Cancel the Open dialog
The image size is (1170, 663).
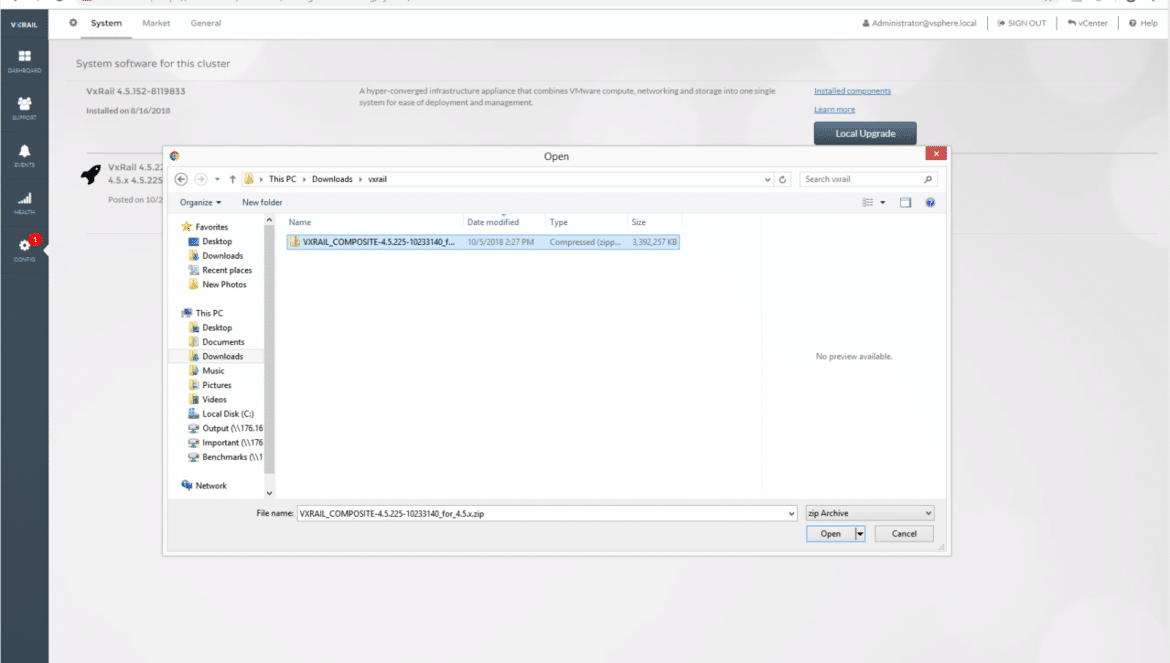coord(904,534)
